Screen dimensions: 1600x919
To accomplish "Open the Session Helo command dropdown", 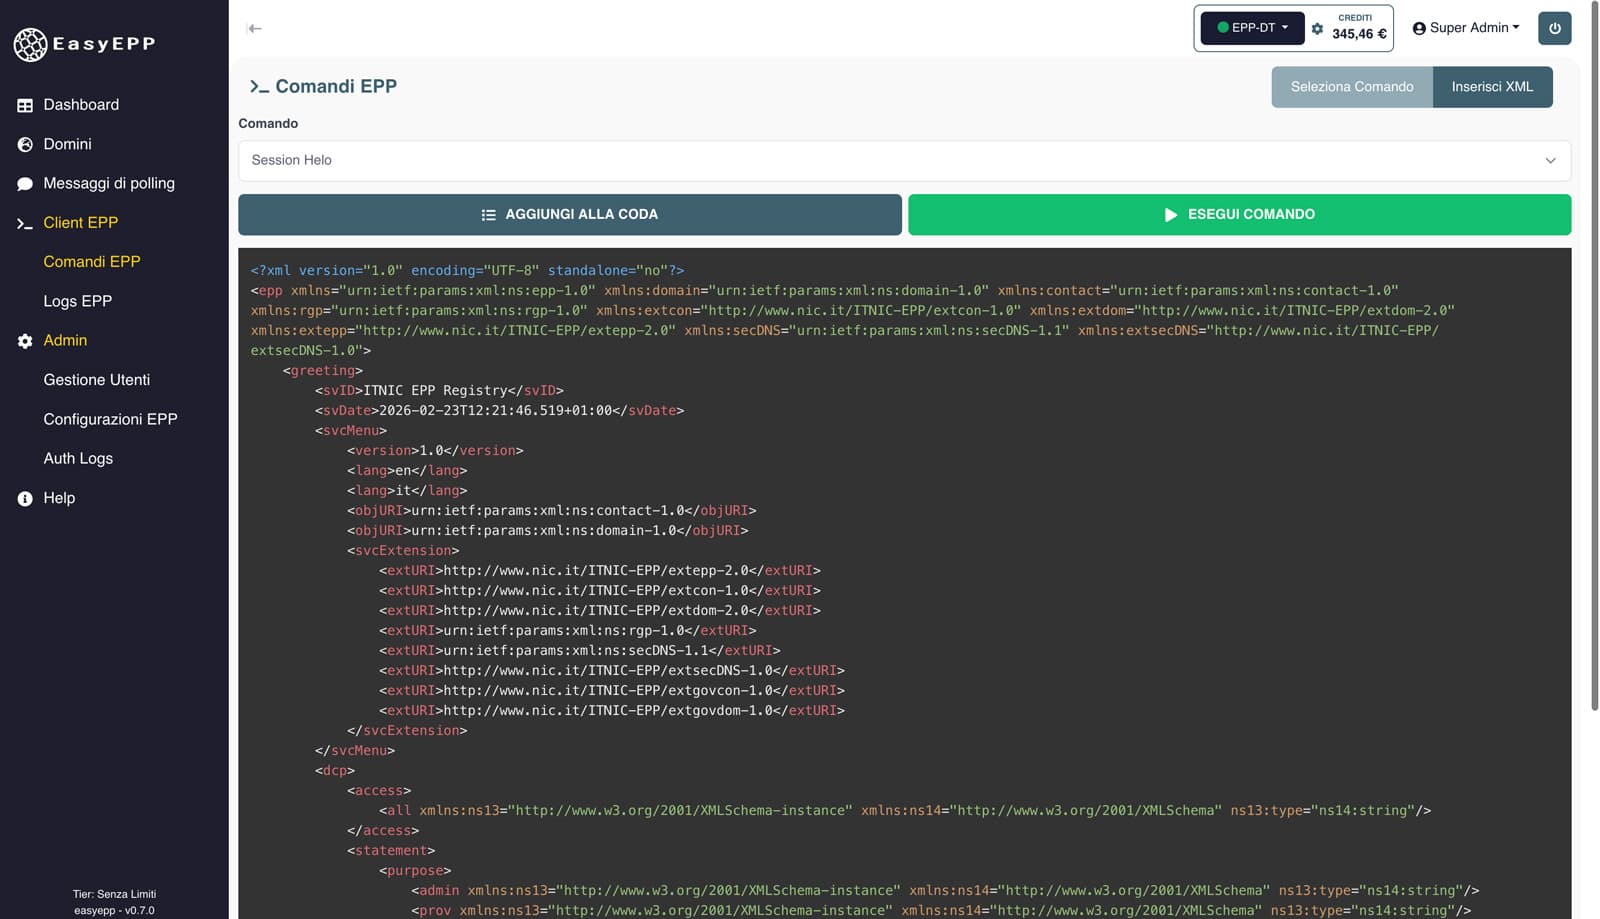I will click(x=903, y=160).
